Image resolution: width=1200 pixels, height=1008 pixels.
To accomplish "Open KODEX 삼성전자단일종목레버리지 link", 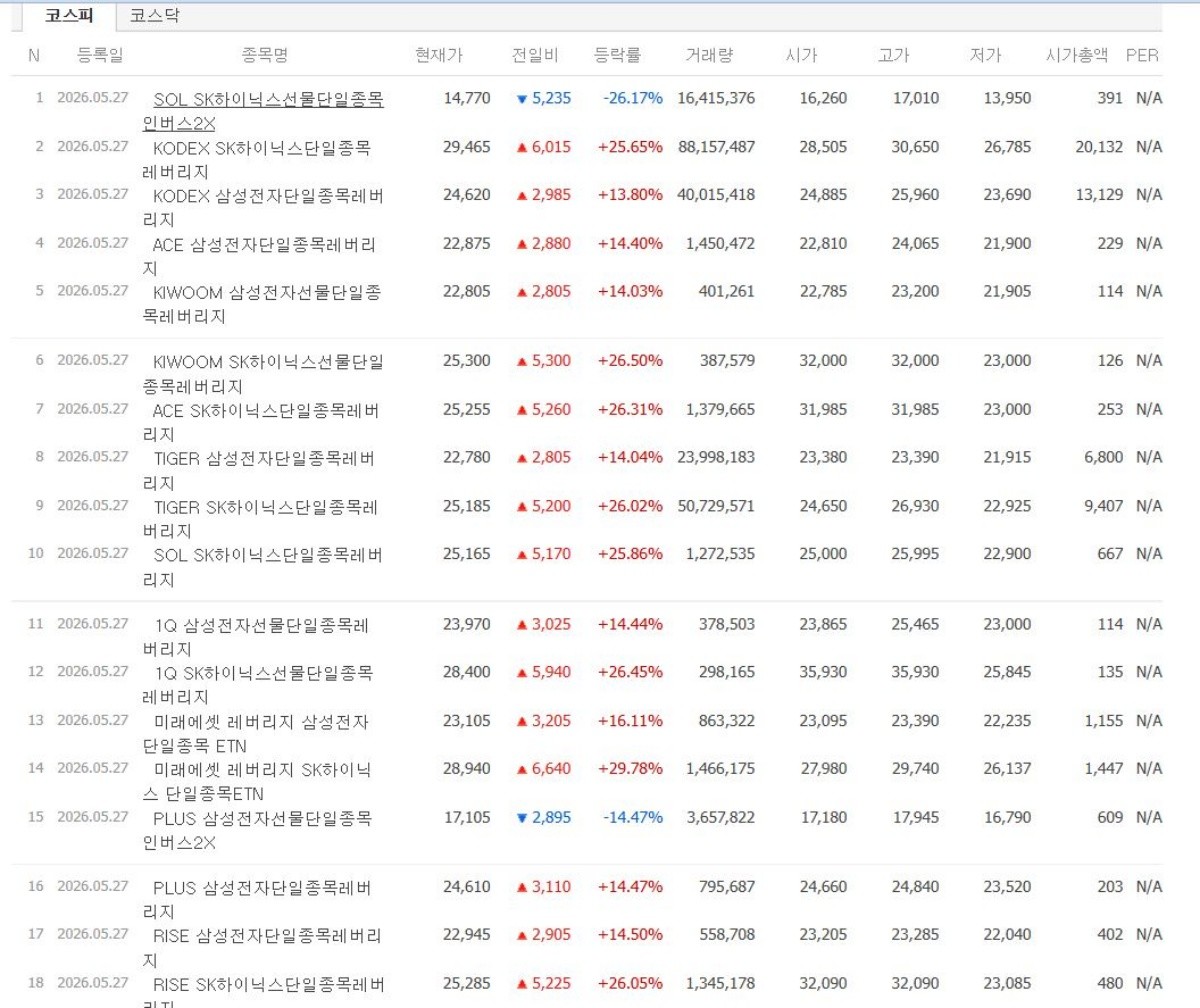I will pyautogui.click(x=262, y=207).
